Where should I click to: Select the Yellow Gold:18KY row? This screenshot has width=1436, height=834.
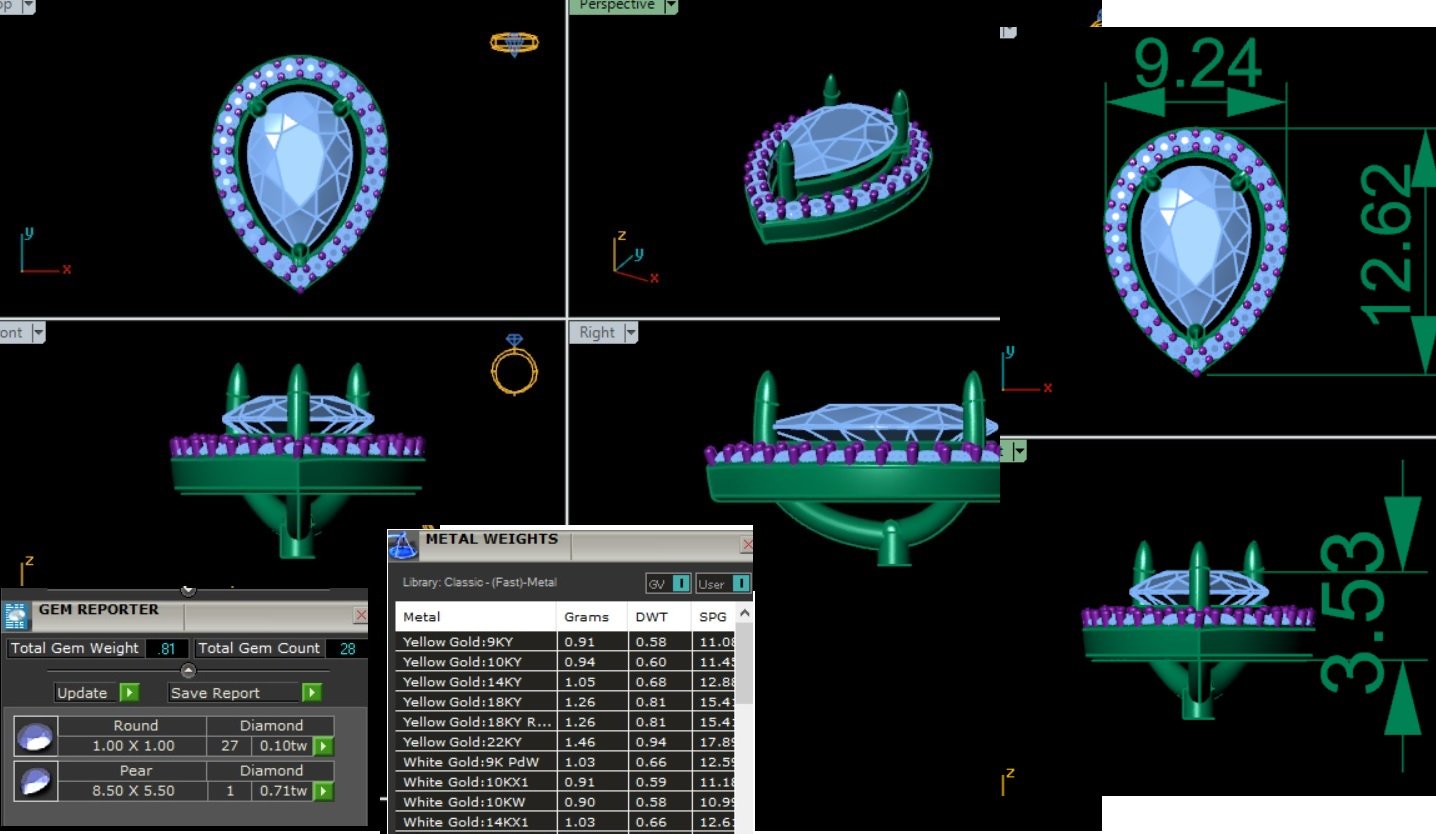click(565, 702)
